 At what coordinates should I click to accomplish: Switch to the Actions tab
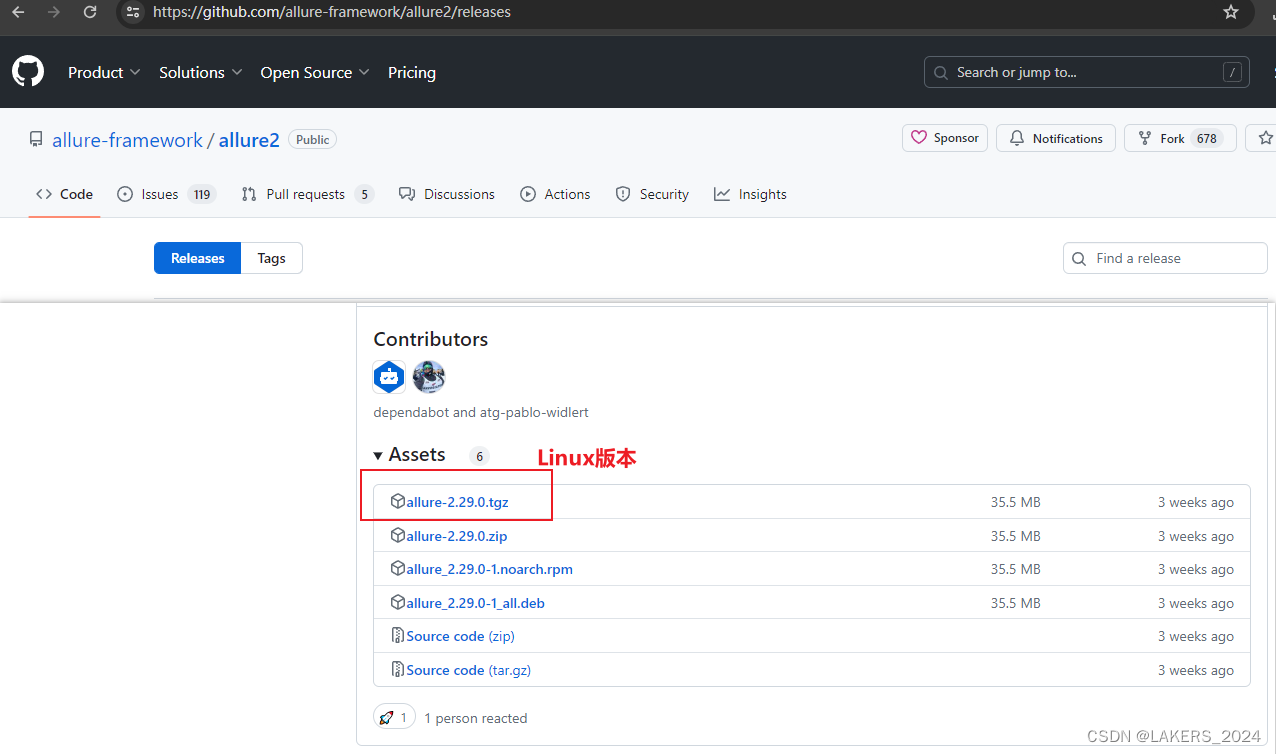tap(555, 194)
